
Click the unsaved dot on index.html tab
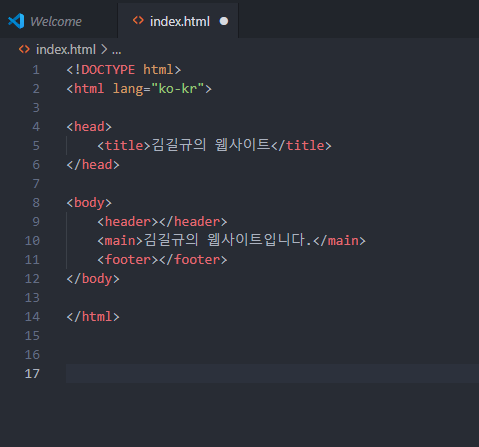pyautogui.click(x=224, y=21)
